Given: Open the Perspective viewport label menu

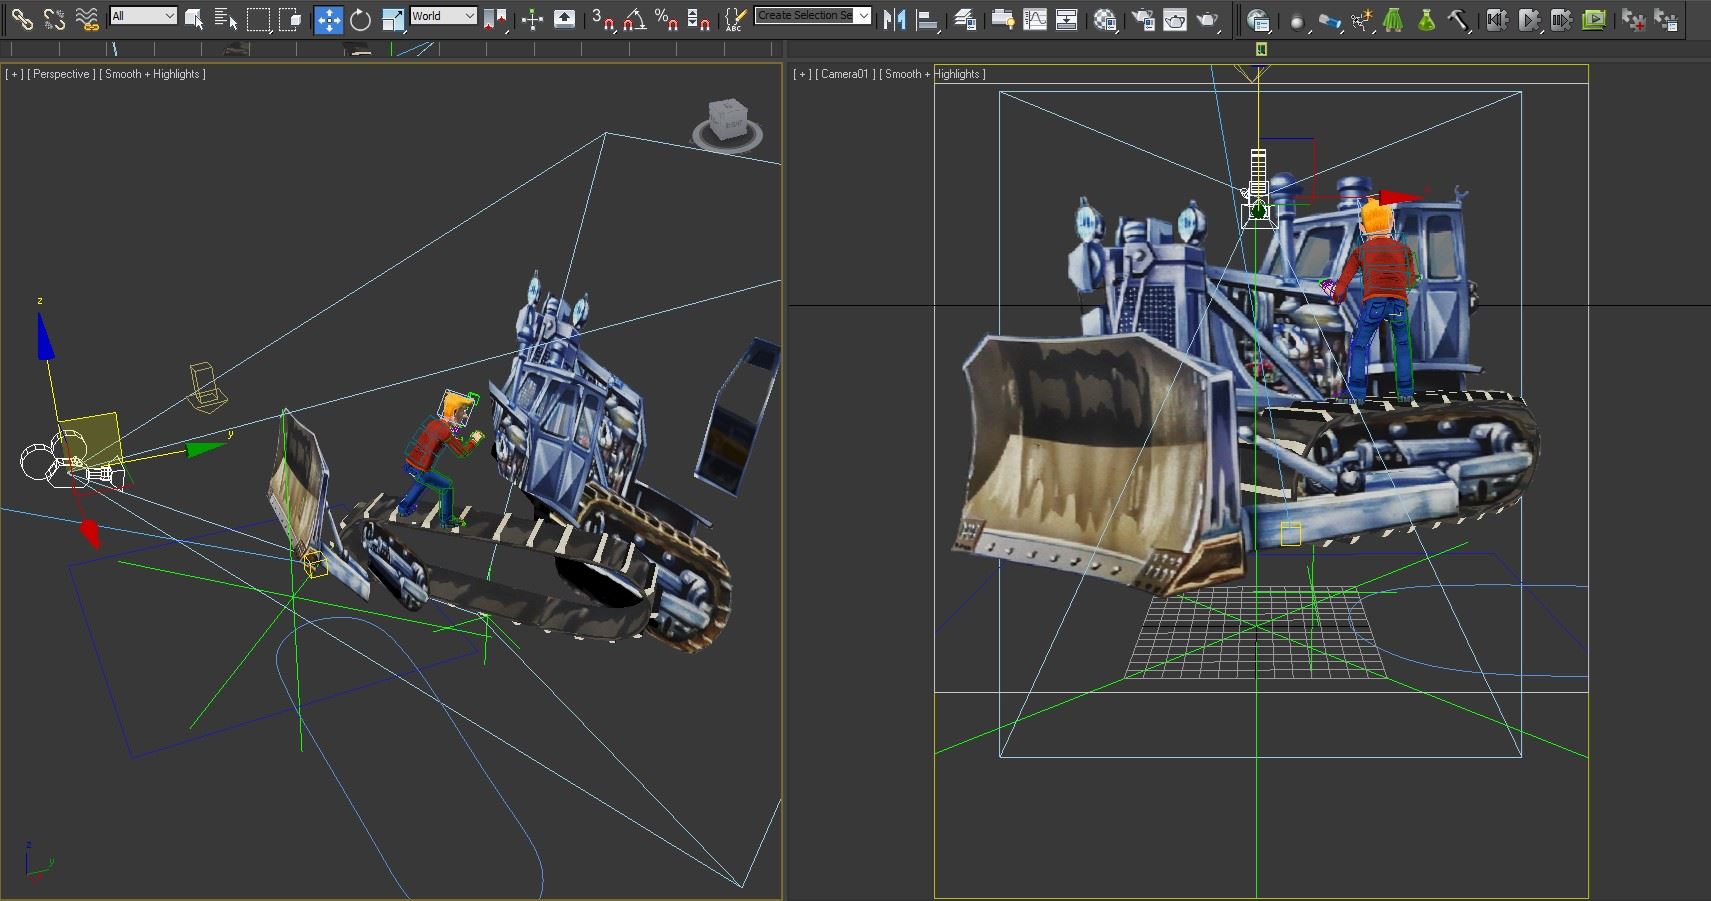Looking at the screenshot, I should point(61,74).
